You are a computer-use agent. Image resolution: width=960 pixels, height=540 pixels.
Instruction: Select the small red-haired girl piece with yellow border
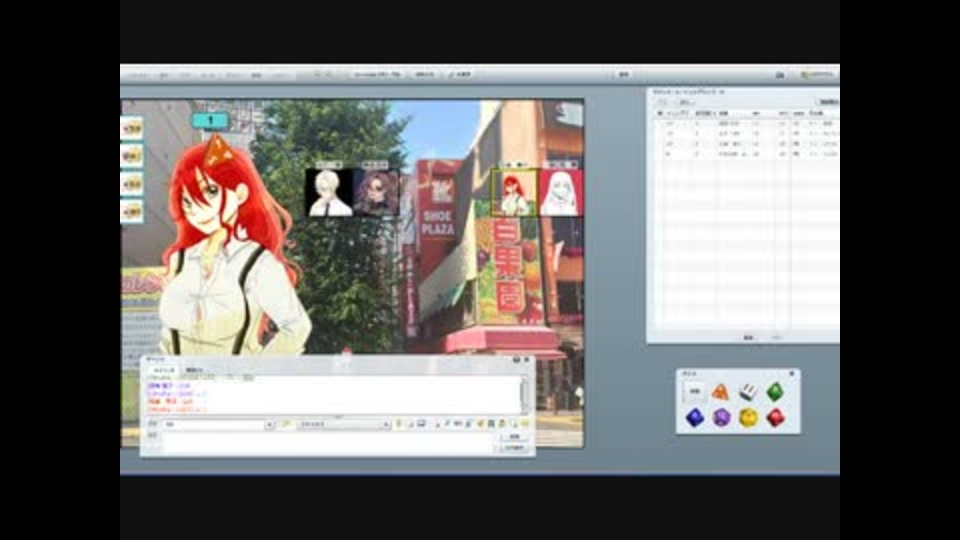point(514,193)
